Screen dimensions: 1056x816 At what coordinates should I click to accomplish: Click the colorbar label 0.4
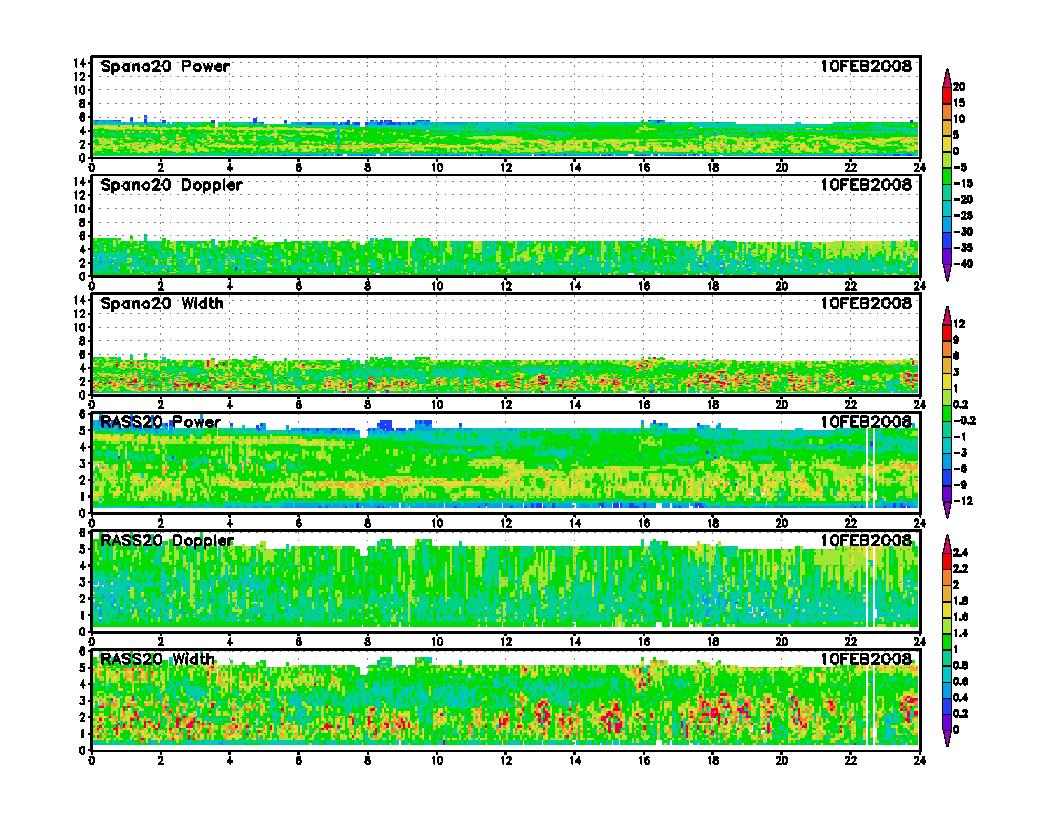960,698
